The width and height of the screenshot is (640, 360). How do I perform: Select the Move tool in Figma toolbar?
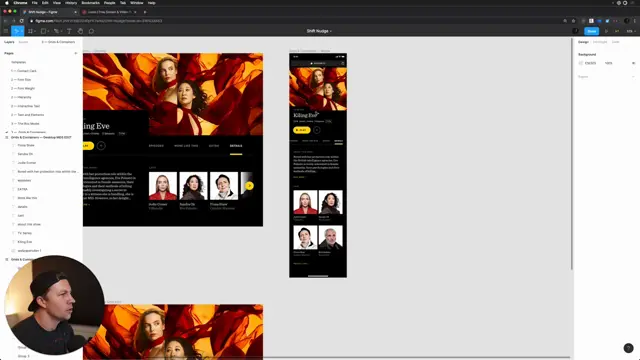(x=16, y=31)
